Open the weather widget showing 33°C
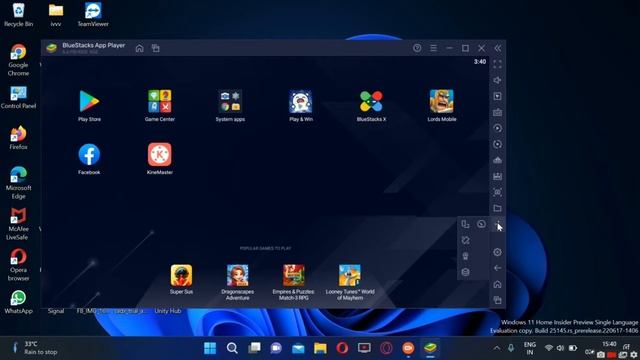This screenshot has width=640, height=360. tap(35, 348)
